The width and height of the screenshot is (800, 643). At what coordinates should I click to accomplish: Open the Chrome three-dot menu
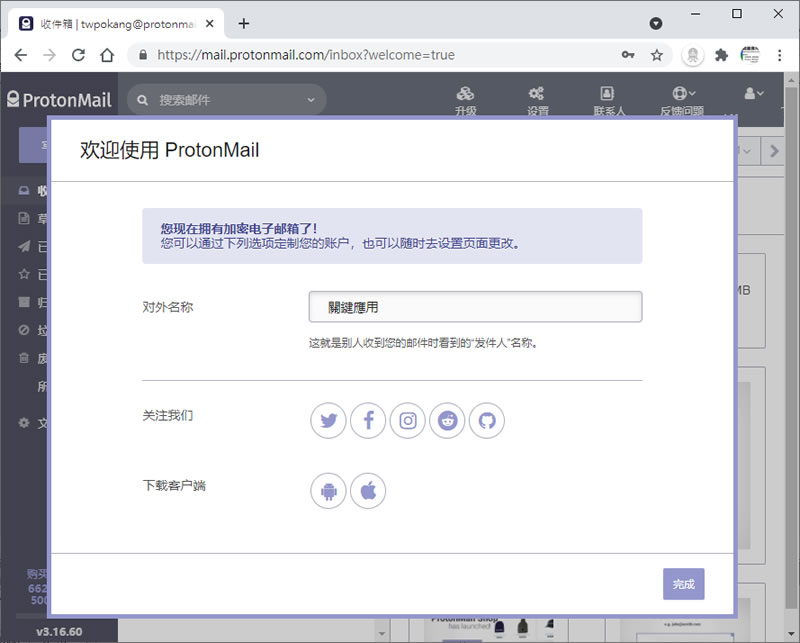coord(779,55)
